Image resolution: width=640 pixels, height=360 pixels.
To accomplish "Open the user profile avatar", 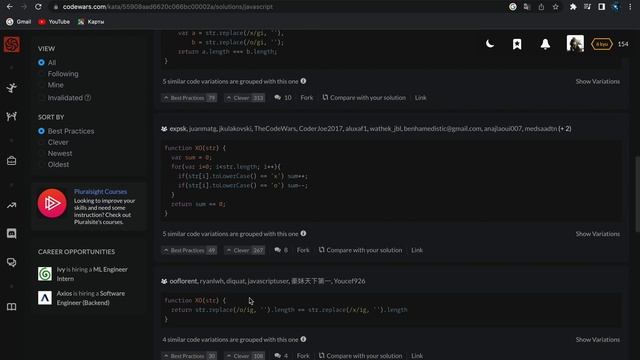I will tap(575, 43).
